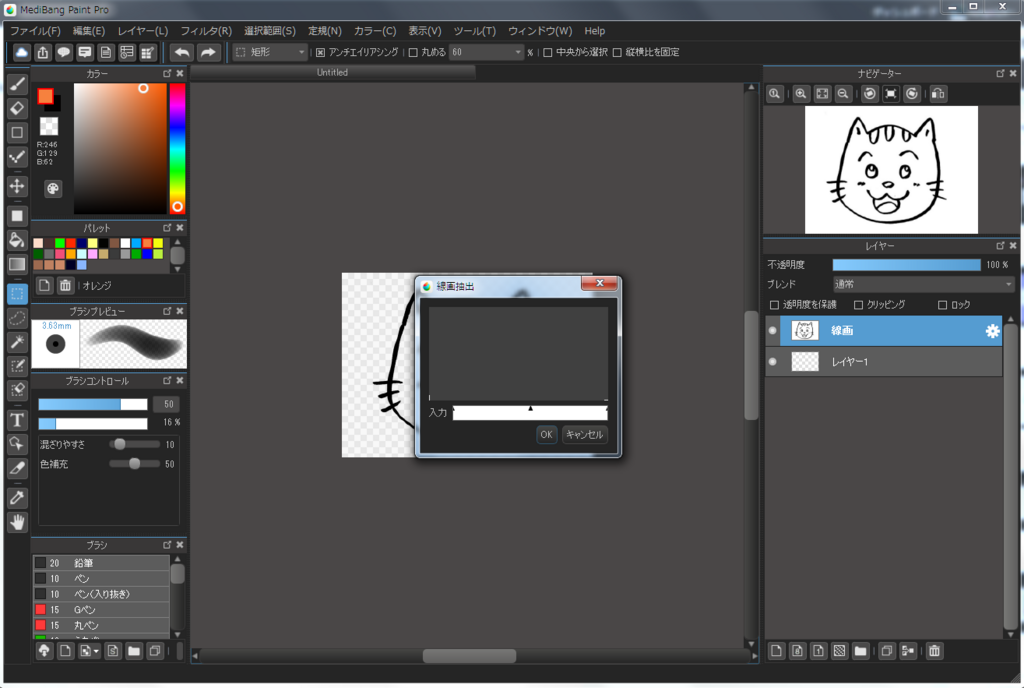
Task: Open the ブレンド 通常 dropdown
Action: click(923, 284)
